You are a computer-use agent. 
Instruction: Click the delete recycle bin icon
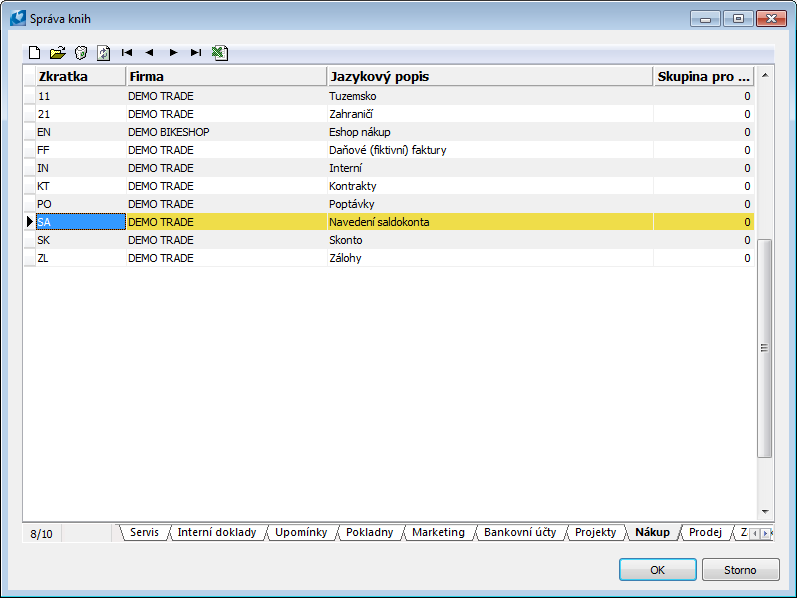click(x=81, y=52)
